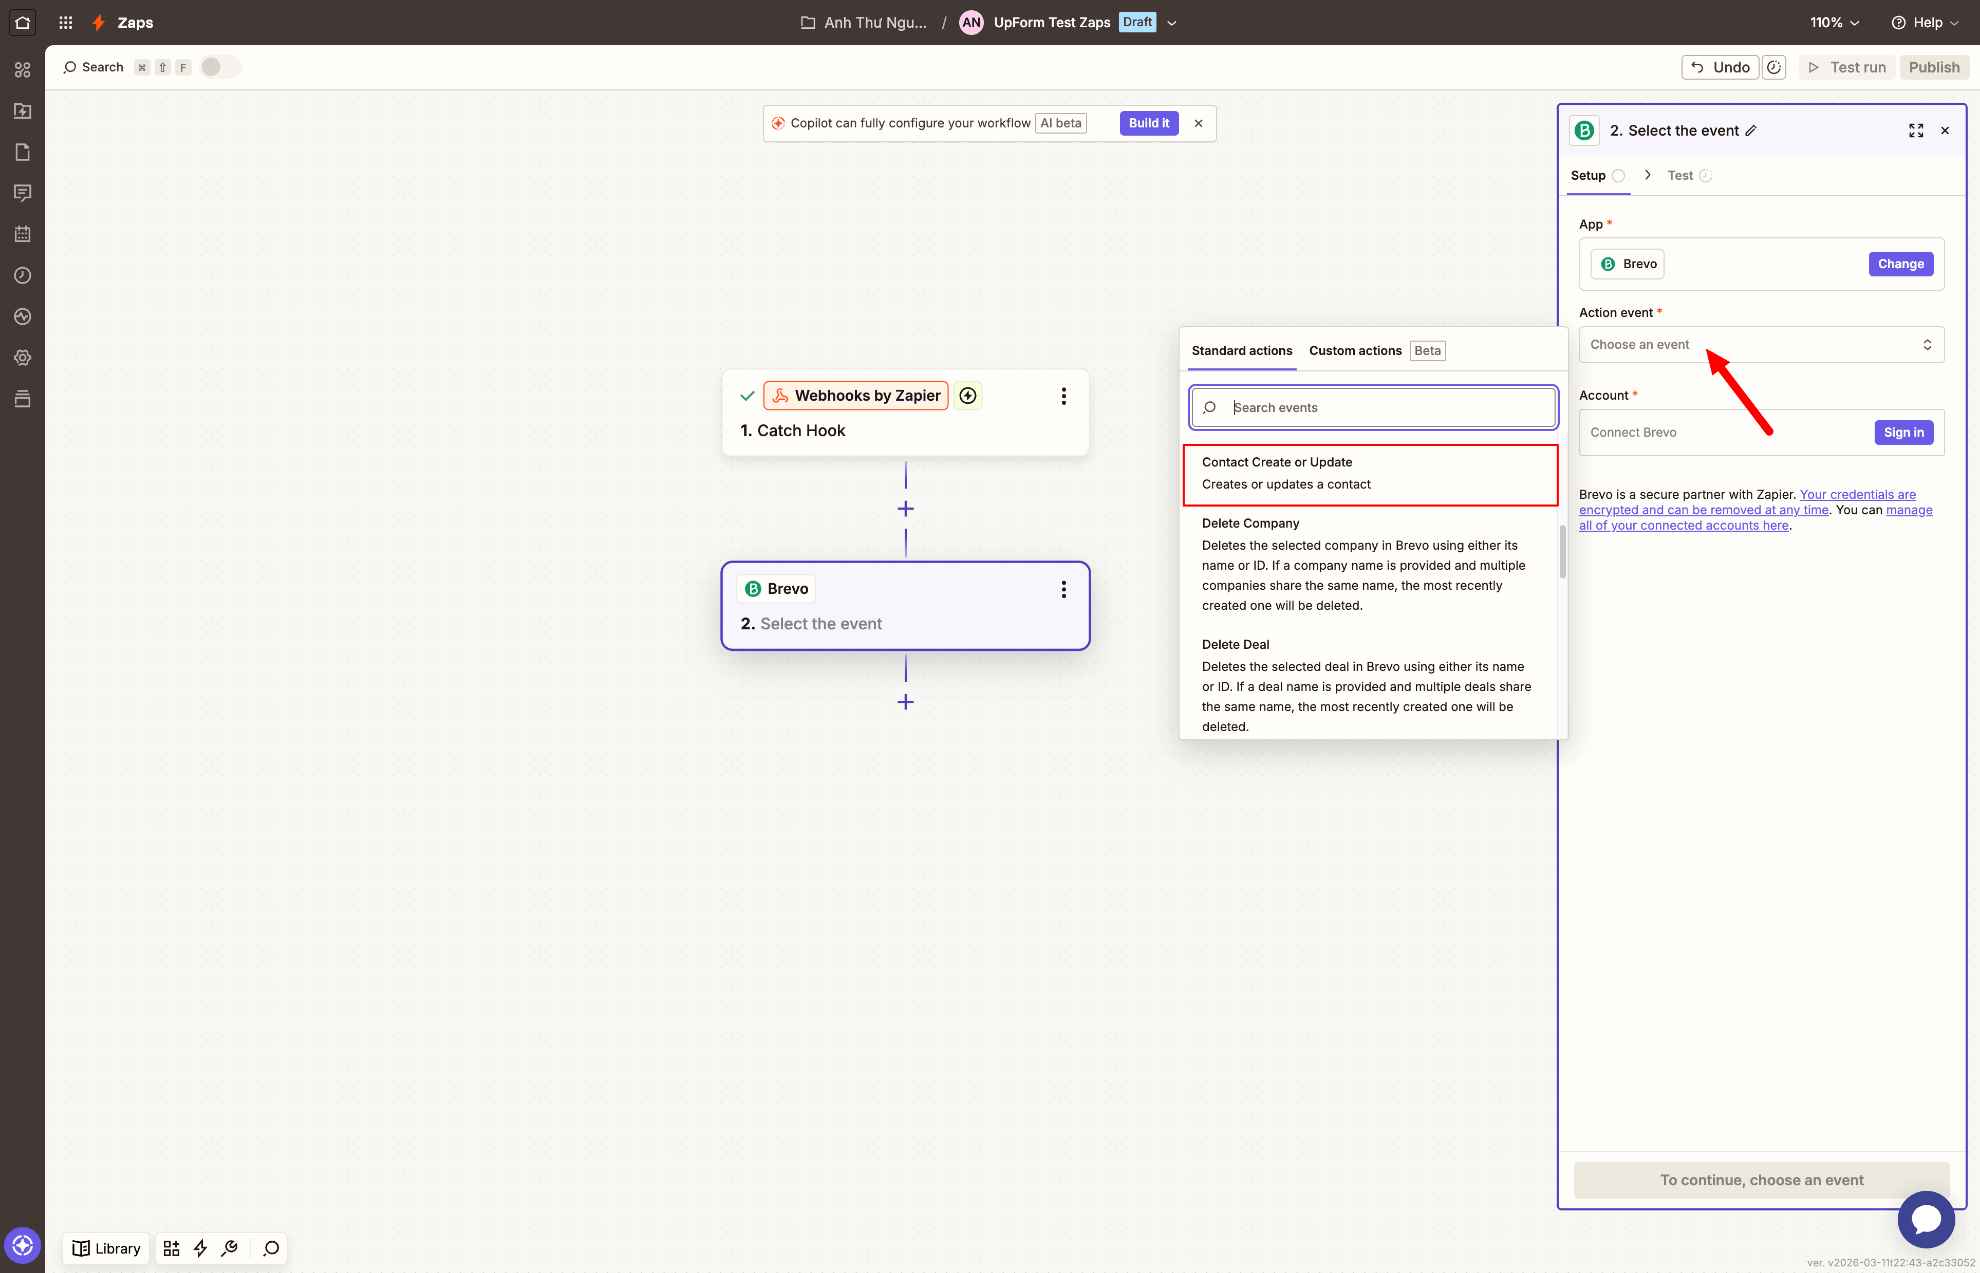Open the comments icon in sidebar
The height and width of the screenshot is (1273, 1980).
(22, 193)
